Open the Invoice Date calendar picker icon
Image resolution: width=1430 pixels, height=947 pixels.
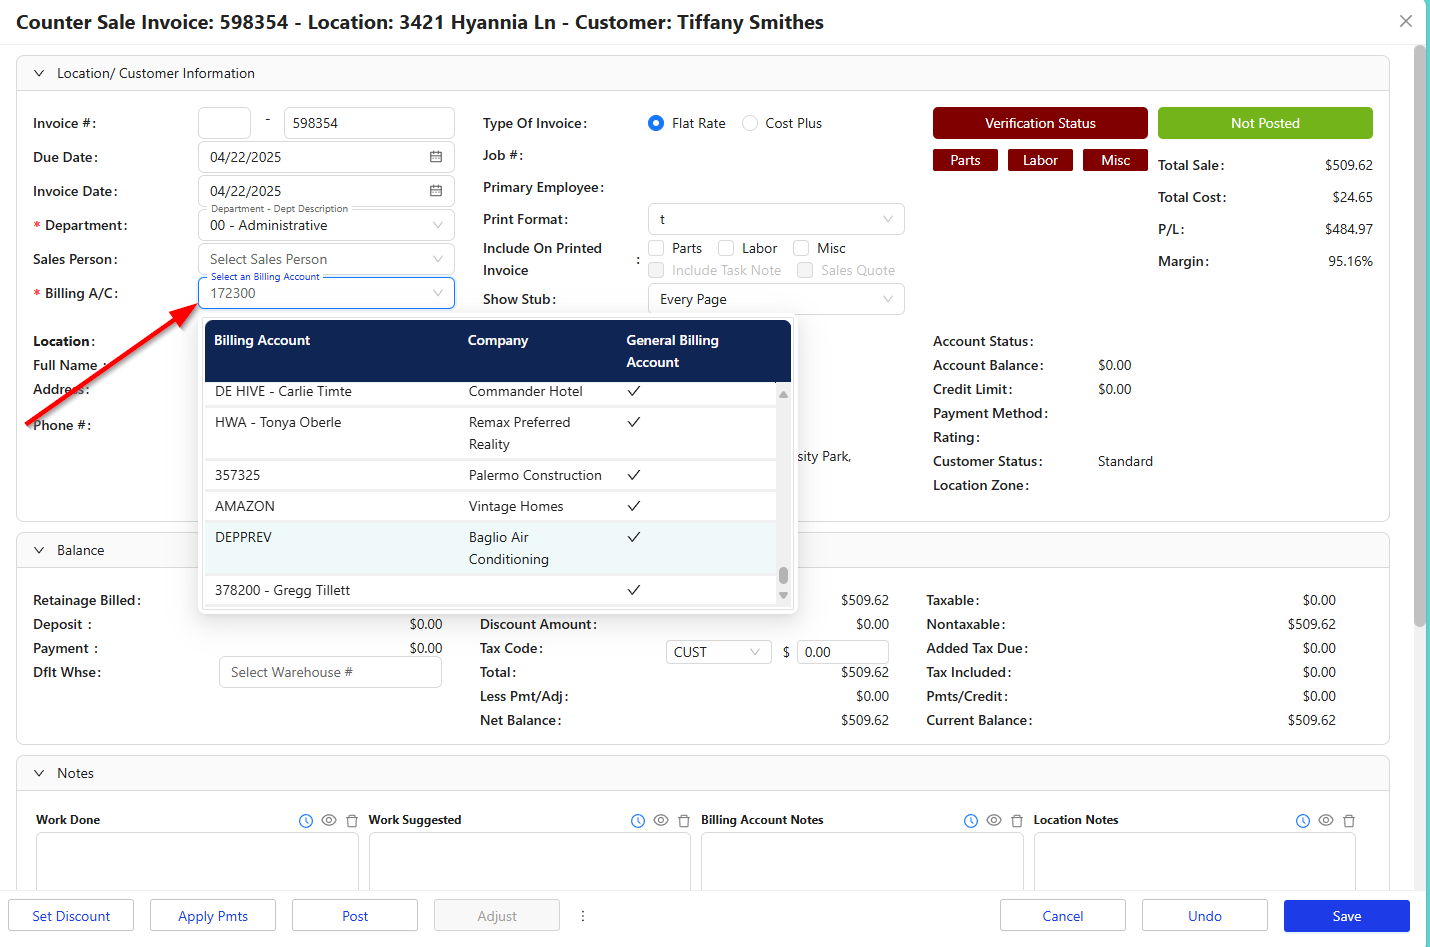(436, 191)
